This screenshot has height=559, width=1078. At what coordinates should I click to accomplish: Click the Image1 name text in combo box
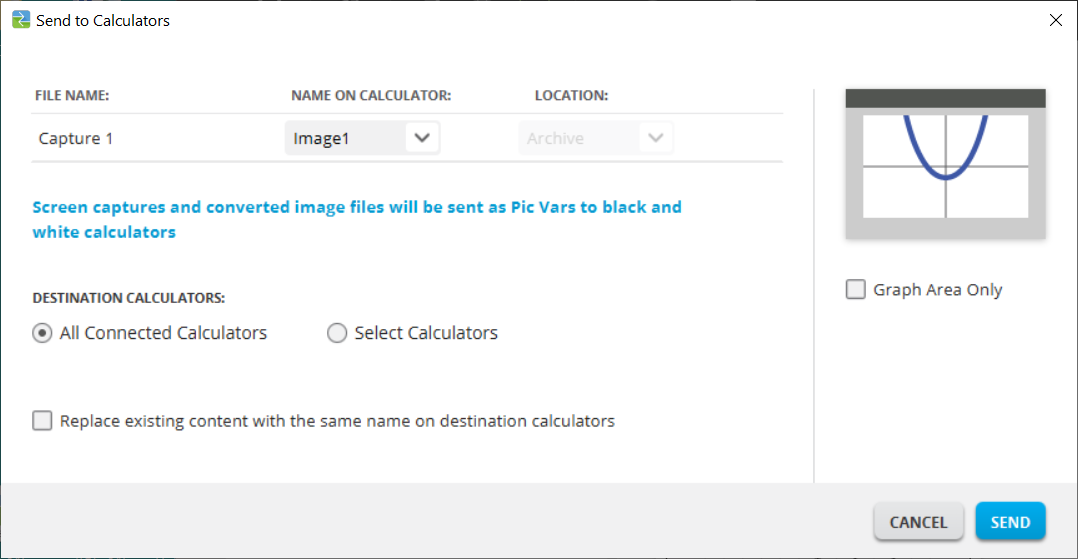click(321, 139)
